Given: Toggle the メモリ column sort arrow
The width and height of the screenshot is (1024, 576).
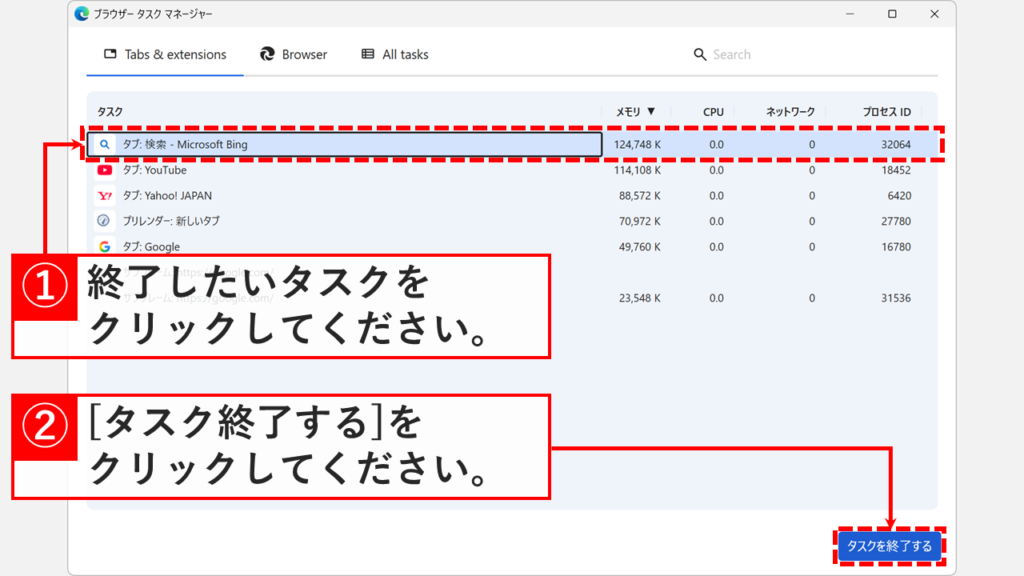Looking at the screenshot, I should (x=652, y=113).
